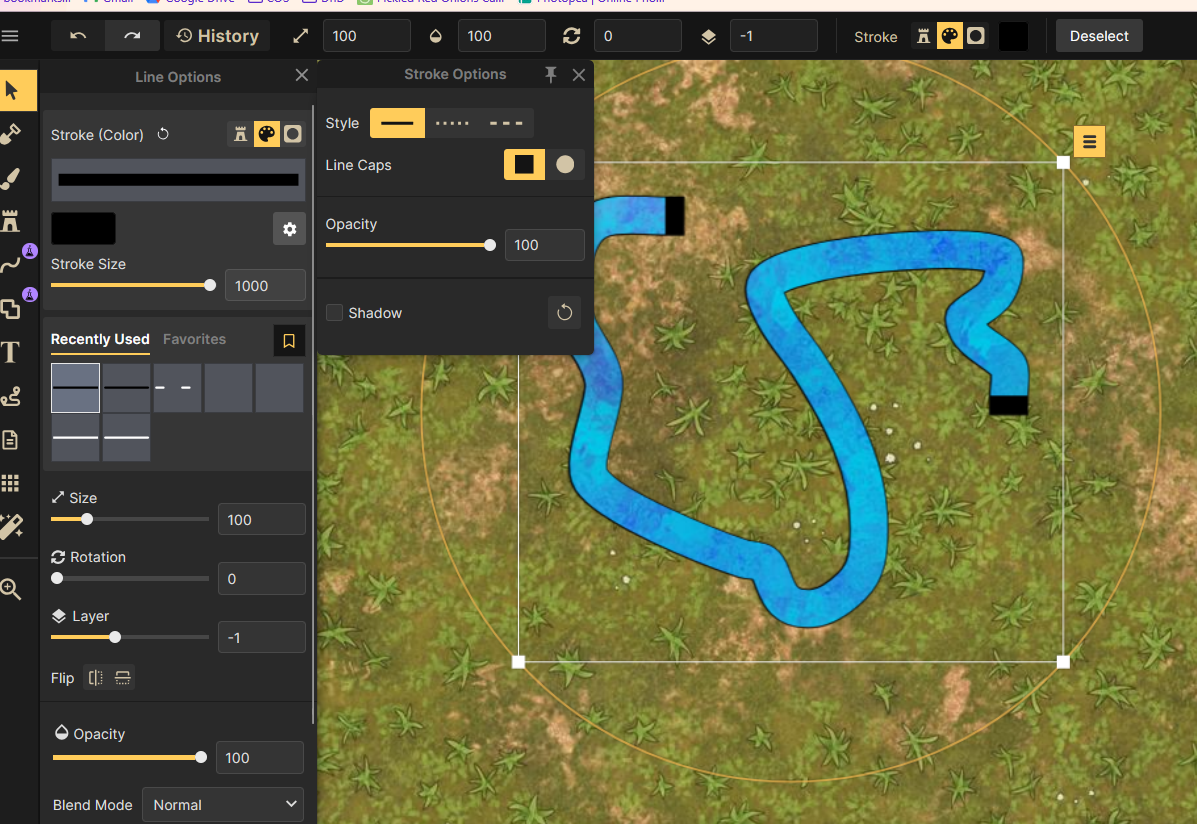Select the magic wand tool
This screenshot has width=1197, height=824.
click(11, 526)
